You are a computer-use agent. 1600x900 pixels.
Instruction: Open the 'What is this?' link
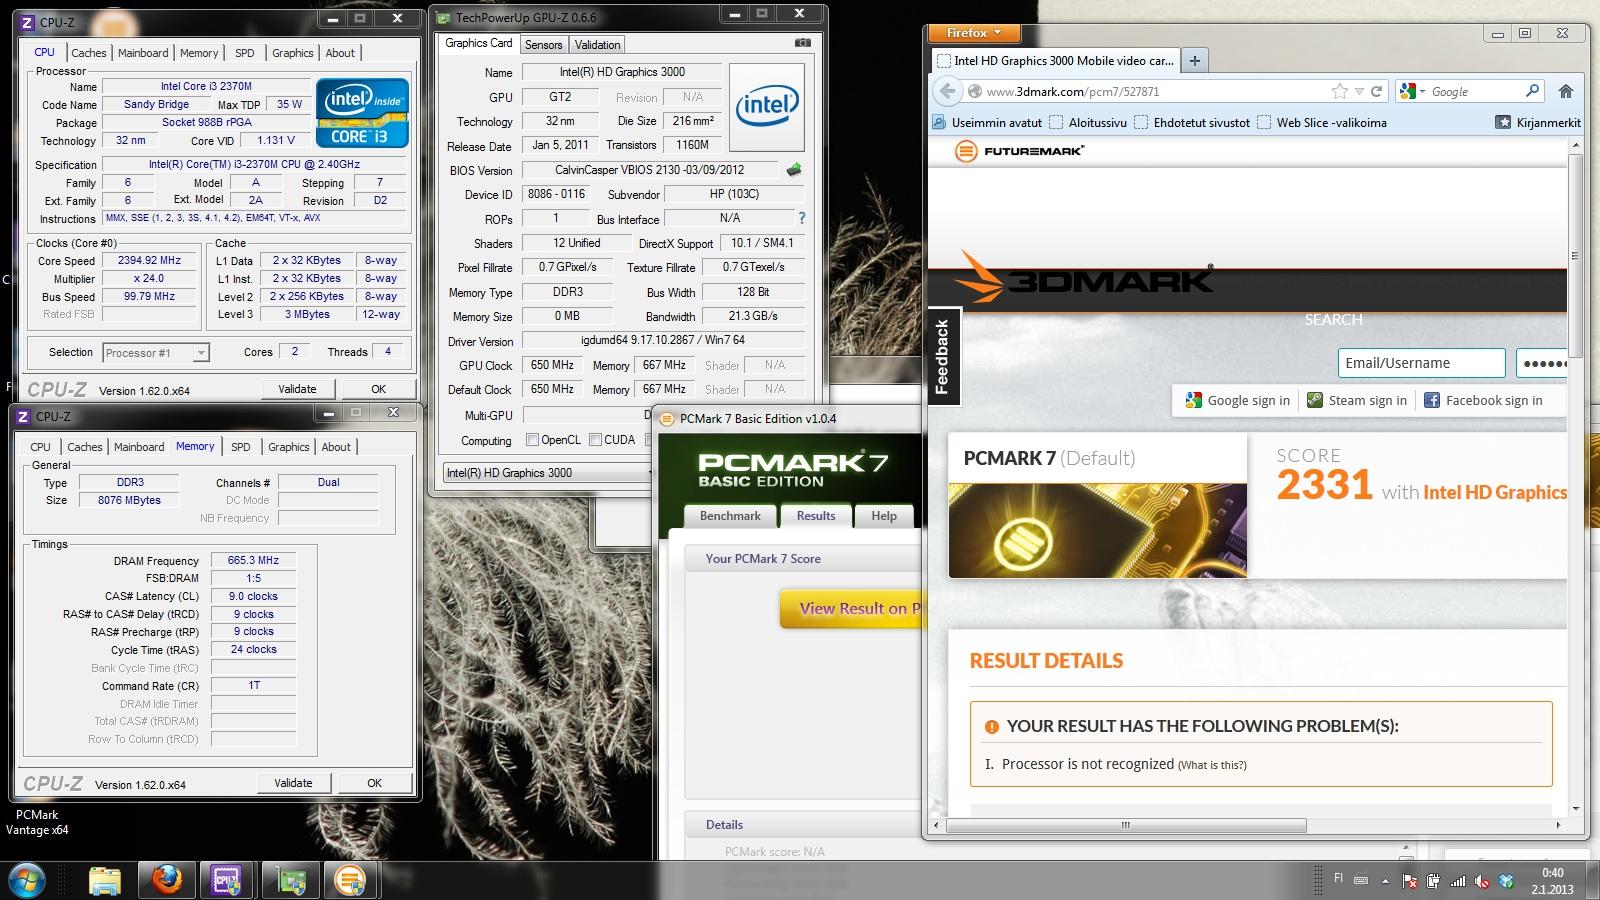[x=1212, y=765]
